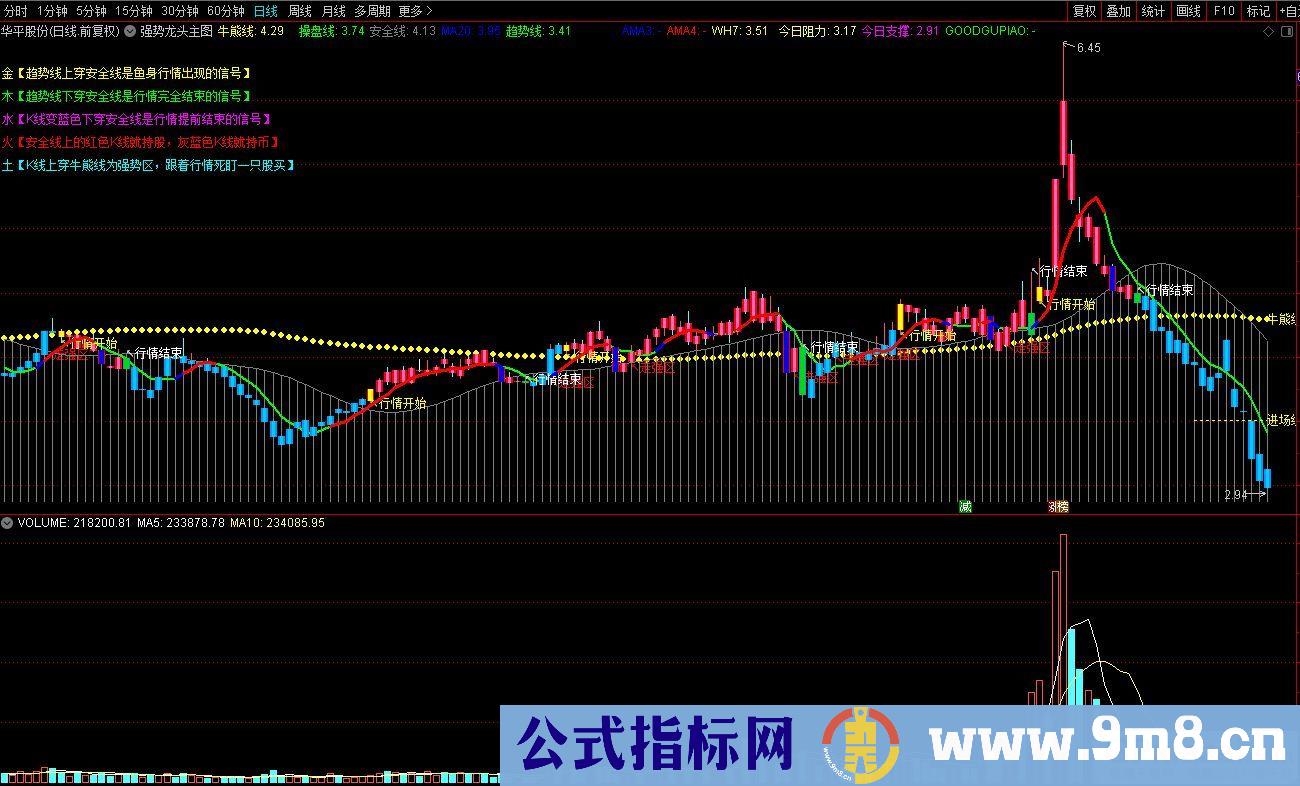This screenshot has height=786, width=1300.
Task: Select the 30分钟 period tab
Action: coord(180,11)
